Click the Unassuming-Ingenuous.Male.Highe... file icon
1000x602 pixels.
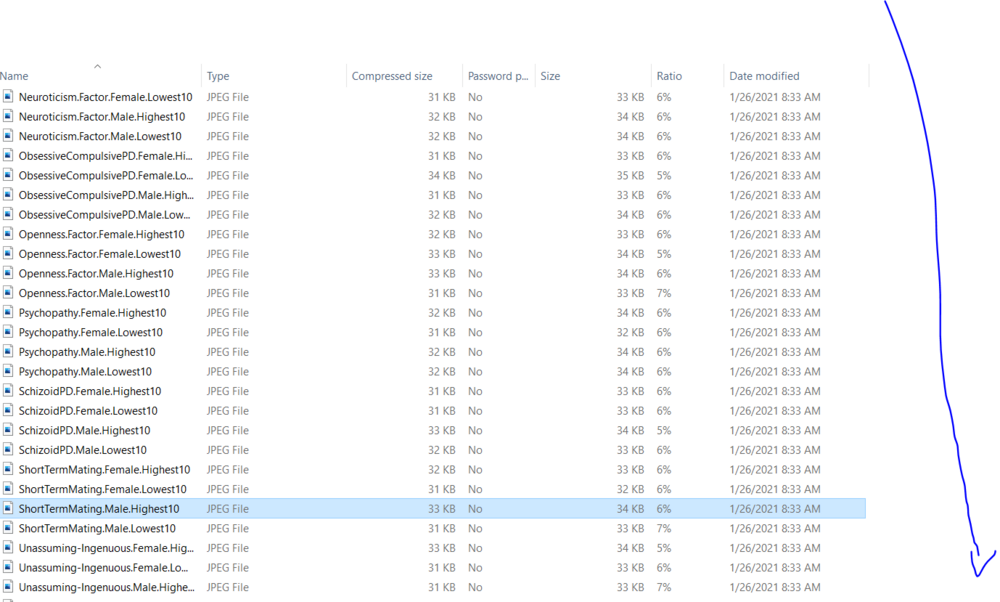(8, 587)
